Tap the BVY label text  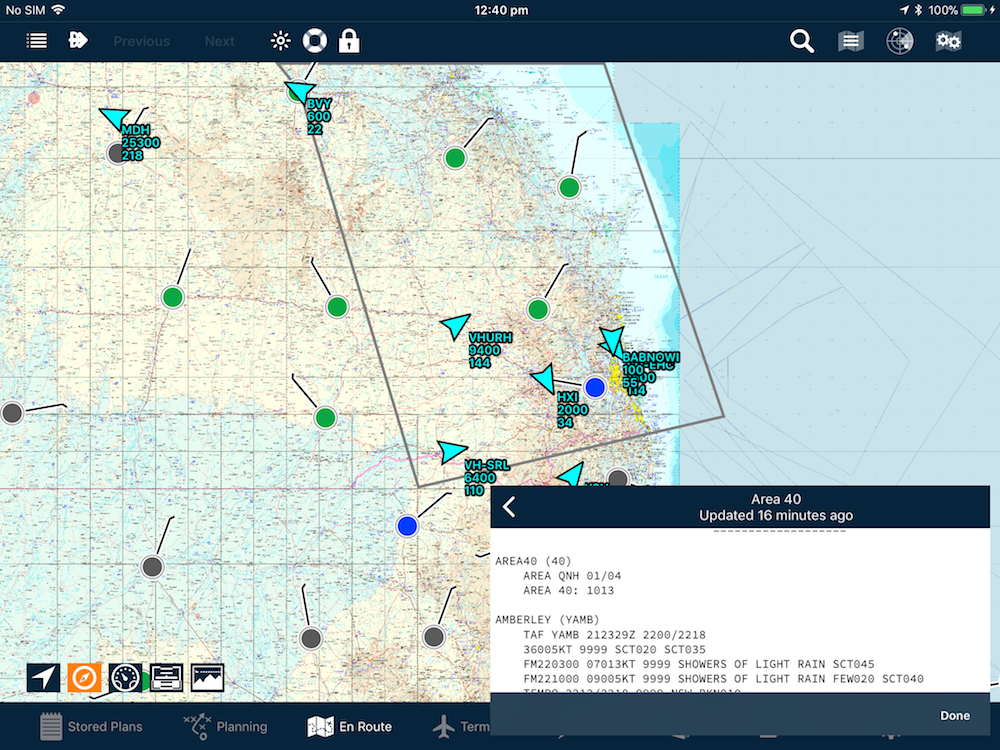[x=319, y=105]
